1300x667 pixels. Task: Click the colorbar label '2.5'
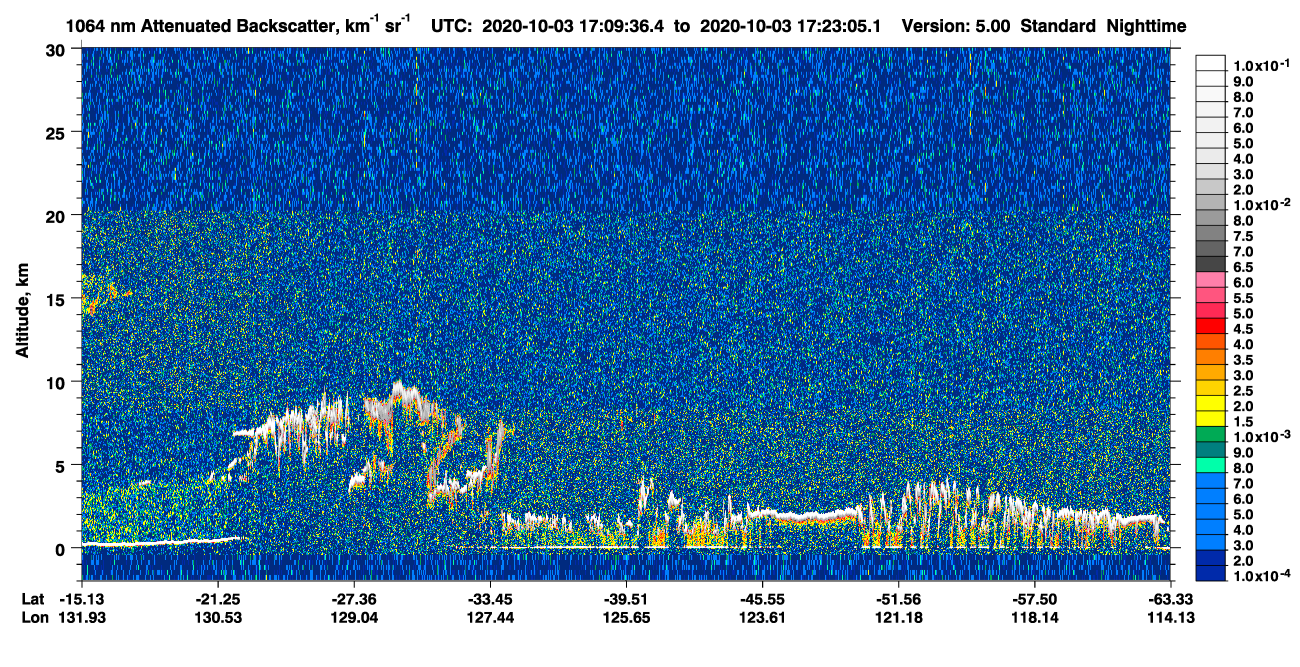[1243, 391]
